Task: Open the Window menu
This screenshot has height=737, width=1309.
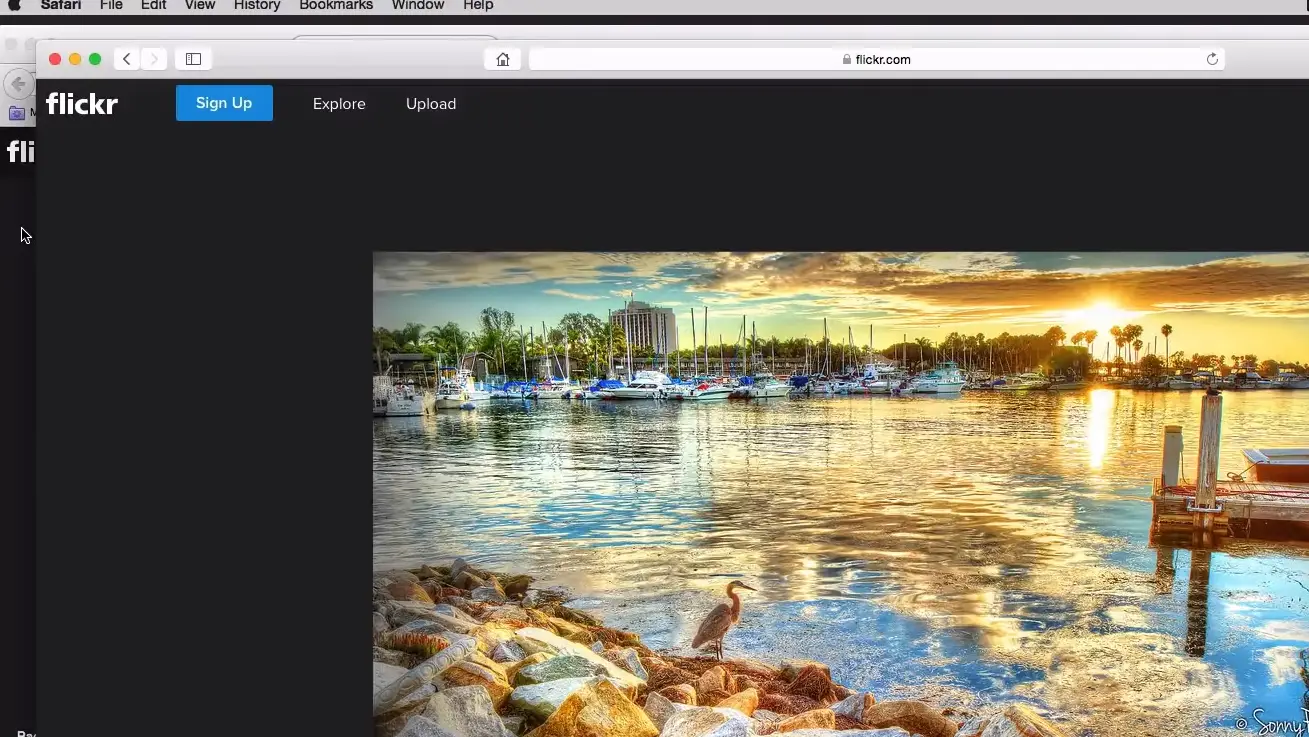Action: [417, 6]
